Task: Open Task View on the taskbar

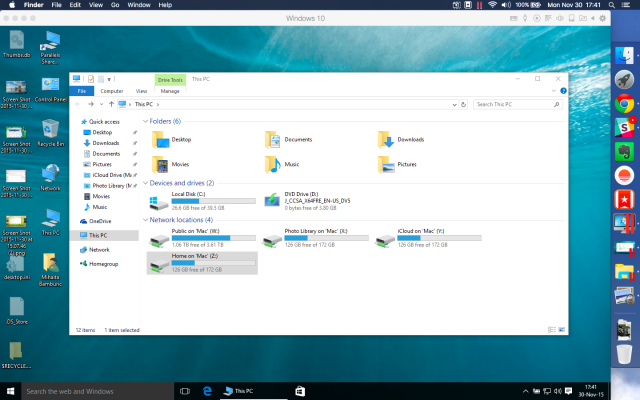Action: click(185, 391)
